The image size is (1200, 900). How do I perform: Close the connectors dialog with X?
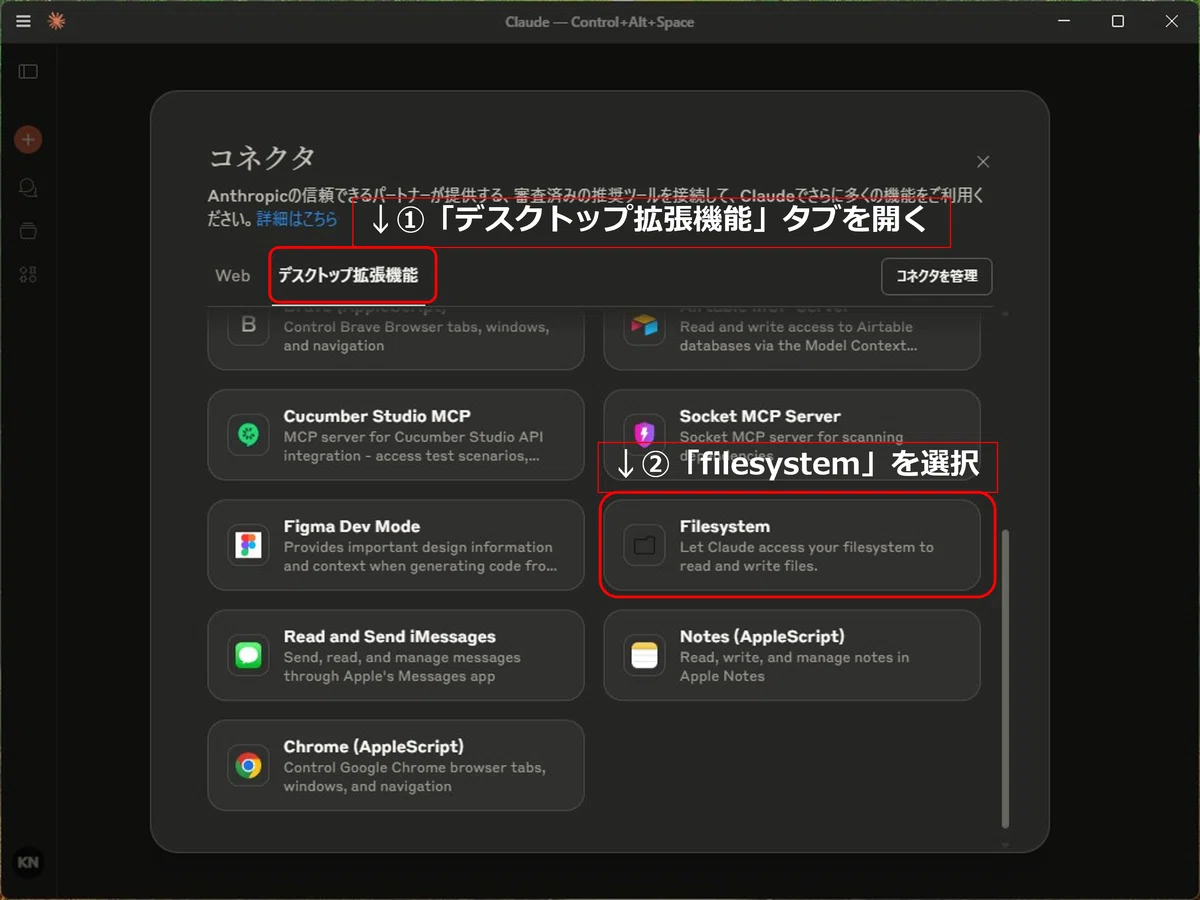point(983,162)
